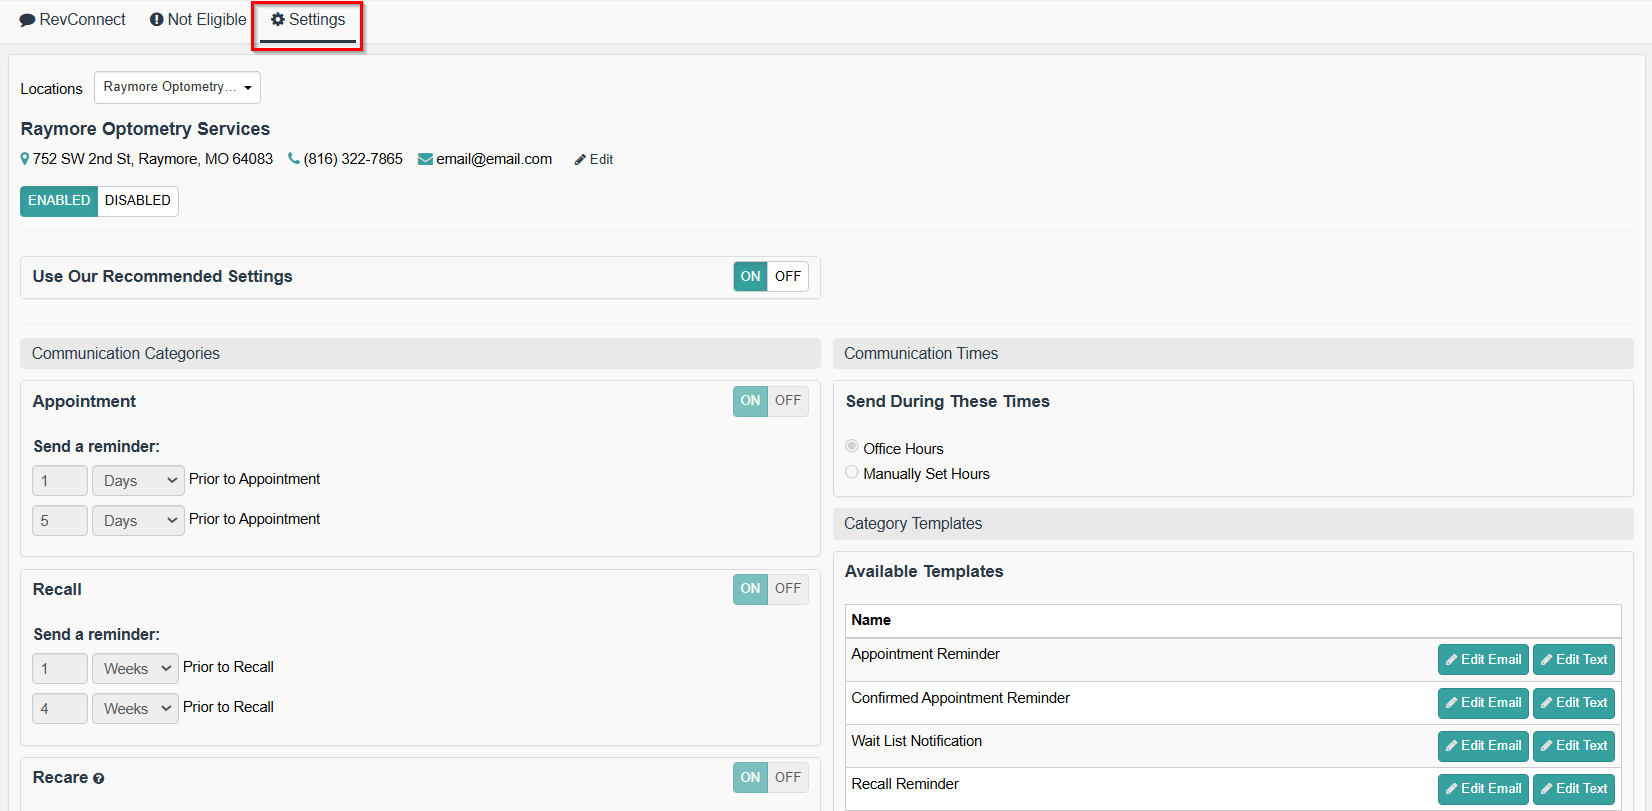Click the phone icon beside the number

pyautogui.click(x=294, y=159)
